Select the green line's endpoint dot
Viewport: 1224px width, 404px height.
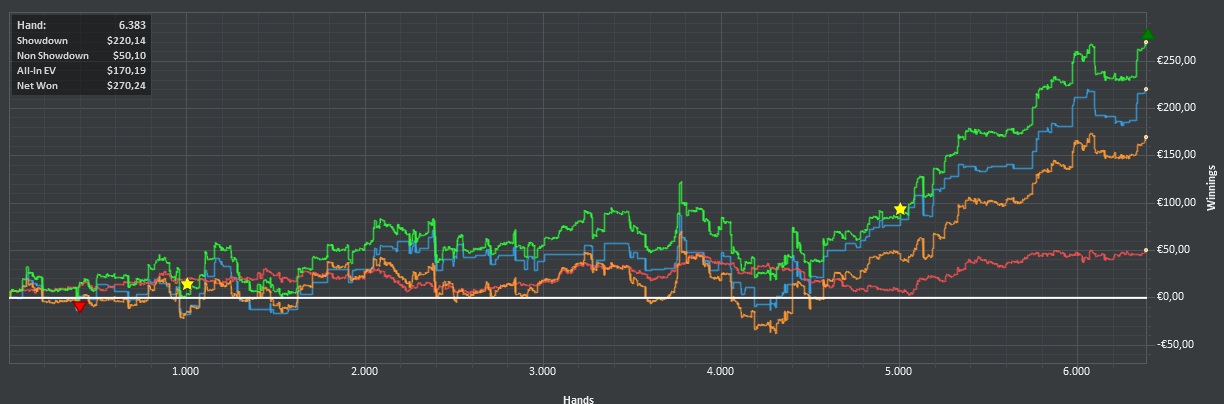pos(1146,43)
